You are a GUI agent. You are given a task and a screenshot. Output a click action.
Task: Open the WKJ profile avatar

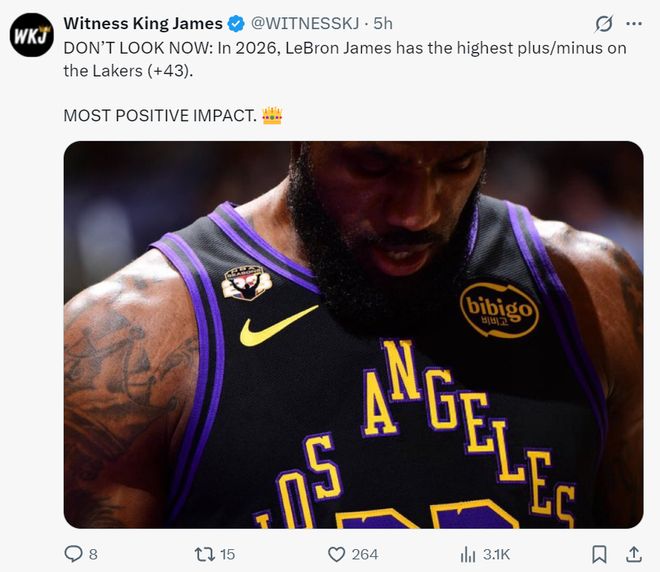31,35
